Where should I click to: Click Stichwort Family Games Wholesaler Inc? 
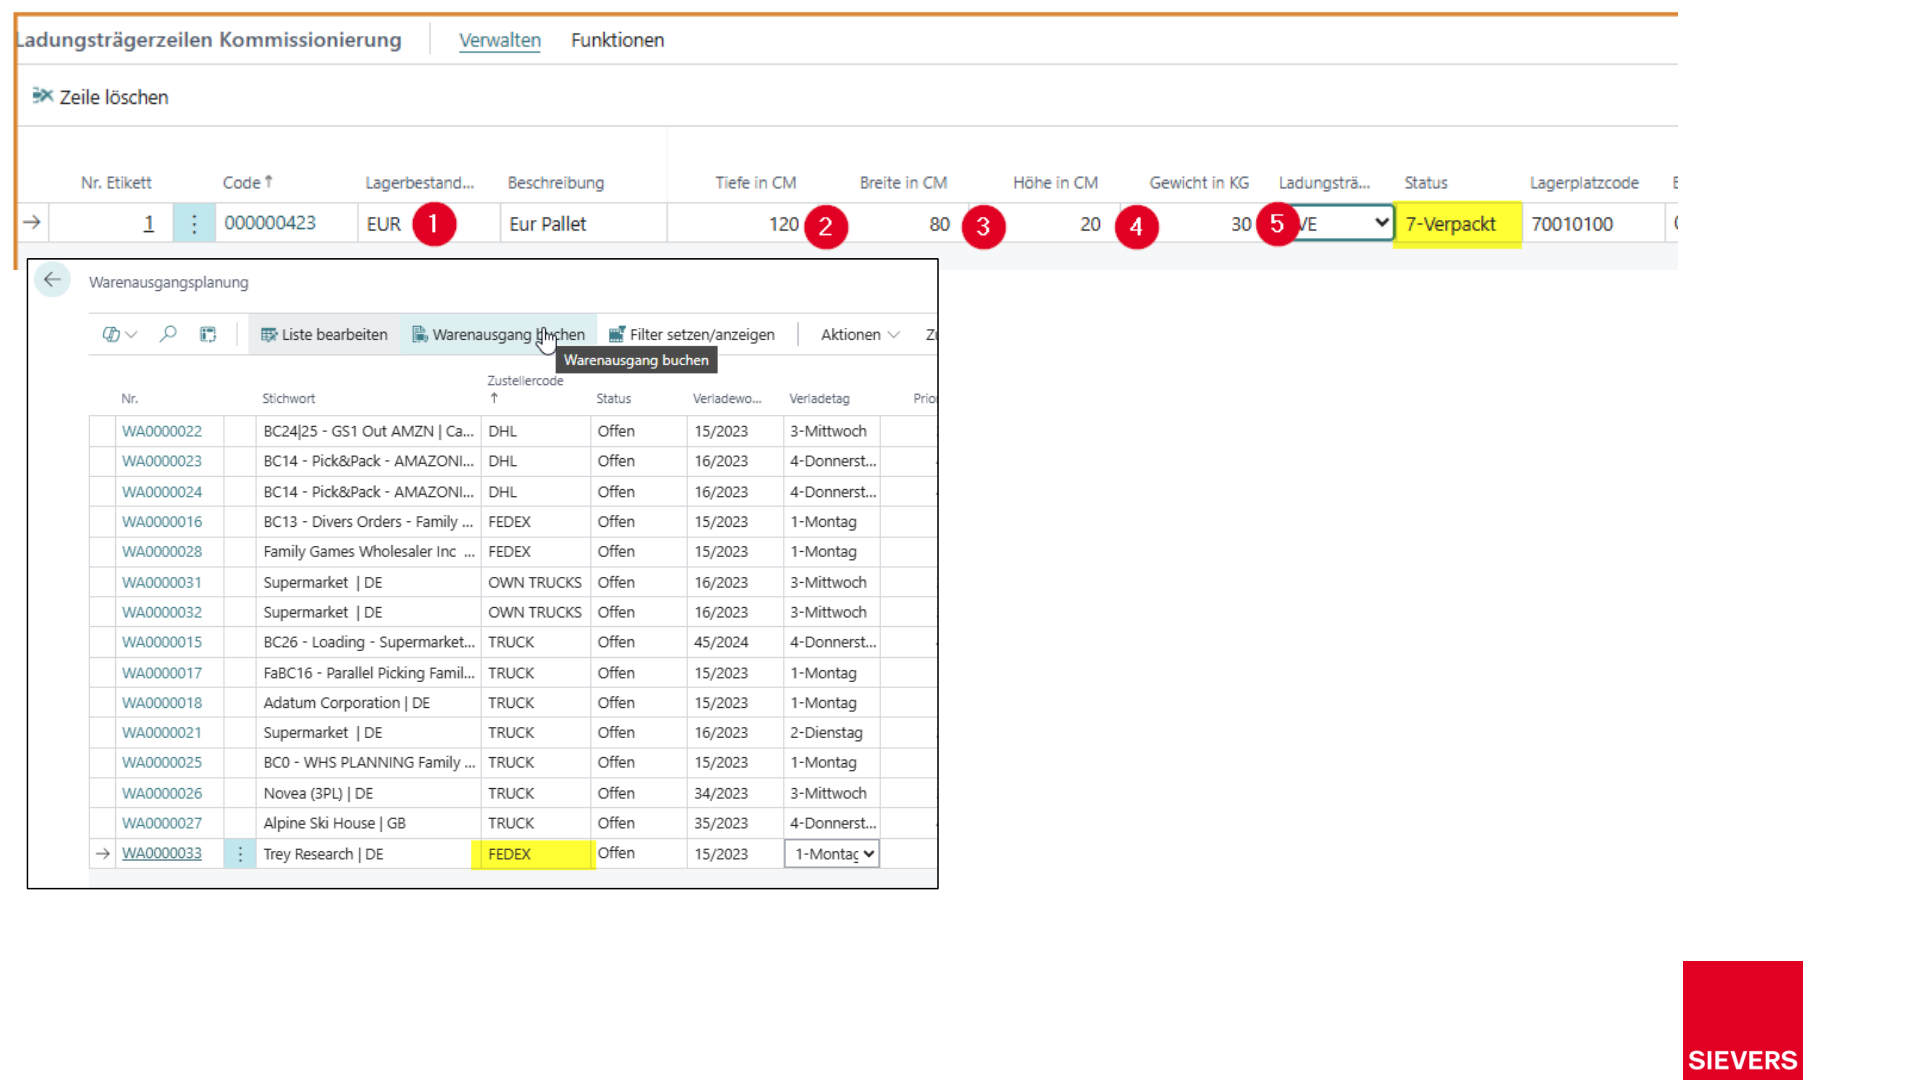tap(369, 552)
